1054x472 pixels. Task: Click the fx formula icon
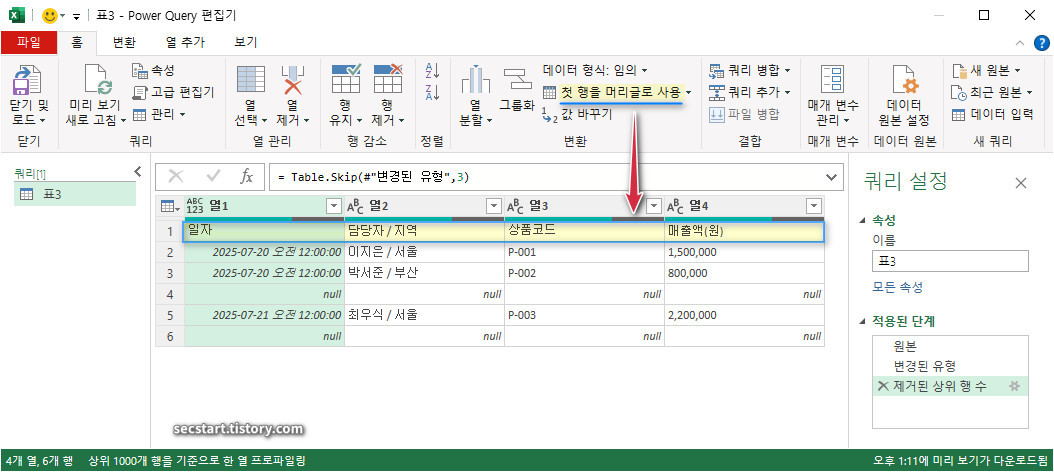[x=247, y=176]
